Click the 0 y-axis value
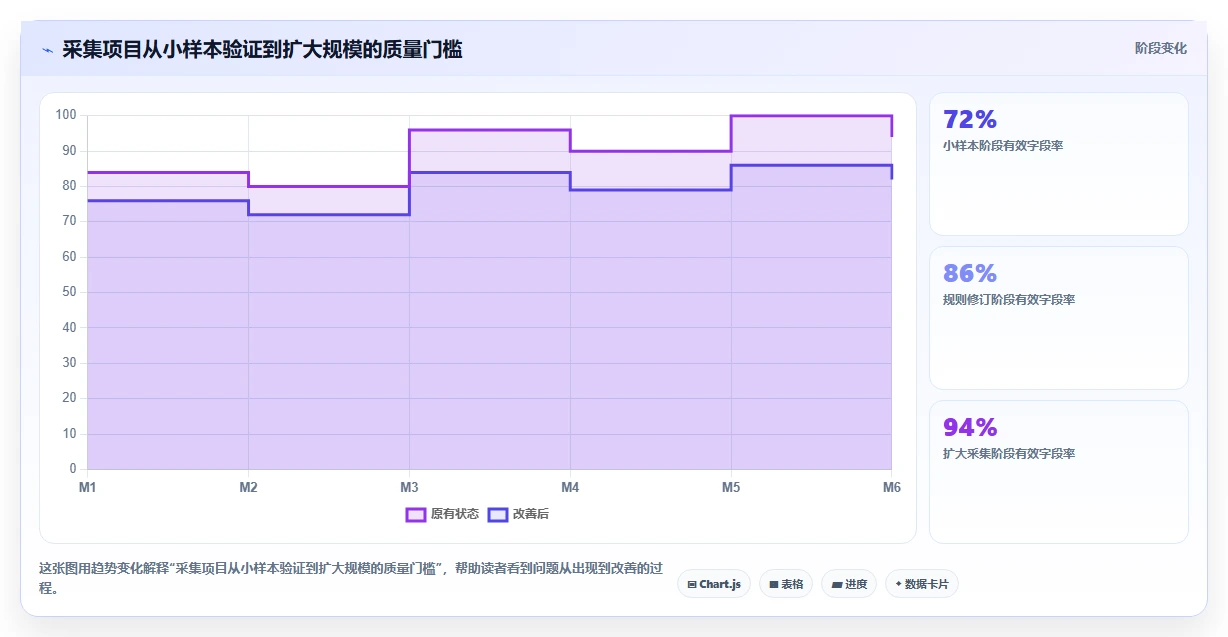 pos(73,469)
